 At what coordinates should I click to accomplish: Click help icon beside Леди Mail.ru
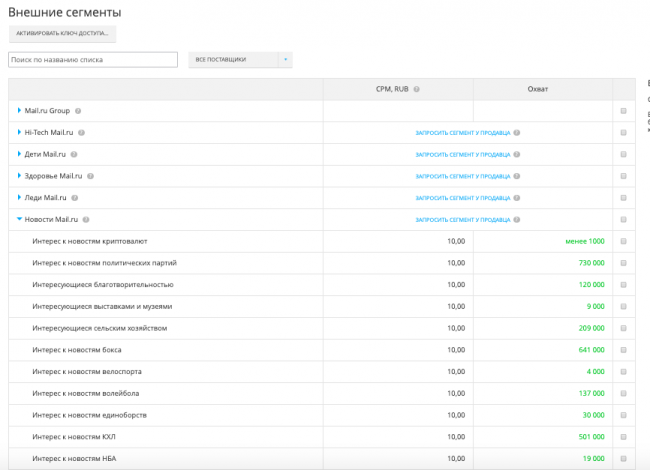pyautogui.click(x=75, y=198)
